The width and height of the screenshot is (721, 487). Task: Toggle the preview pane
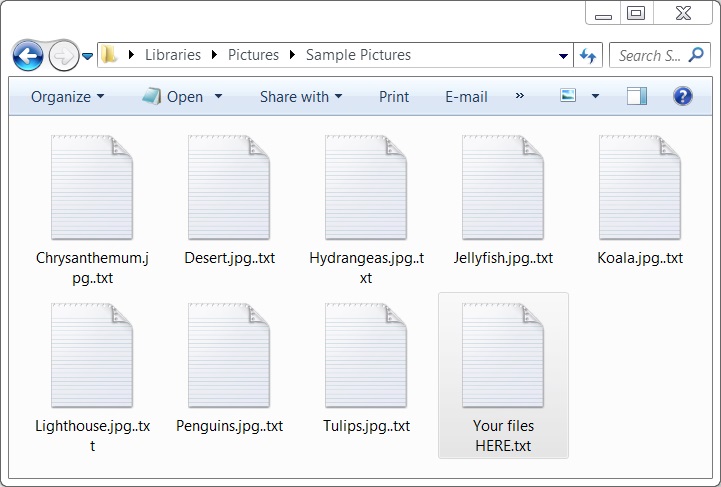pos(637,96)
